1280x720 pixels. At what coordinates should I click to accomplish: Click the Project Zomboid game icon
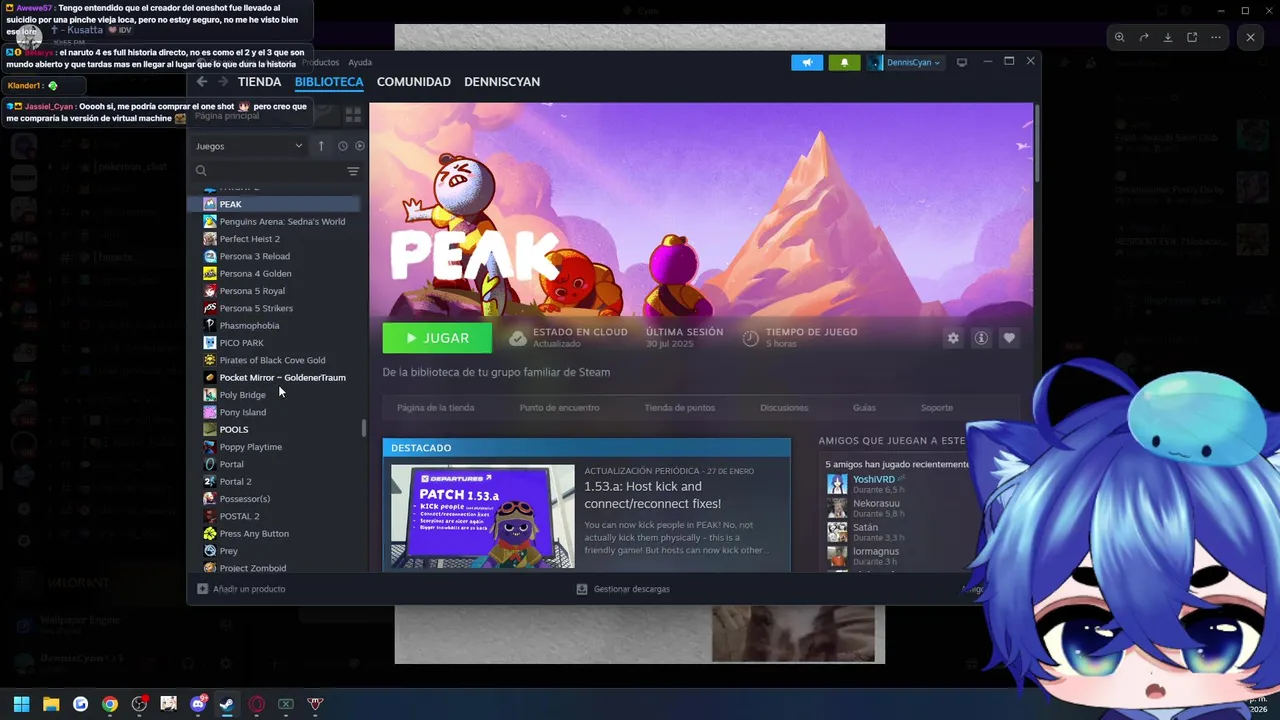[x=210, y=568]
